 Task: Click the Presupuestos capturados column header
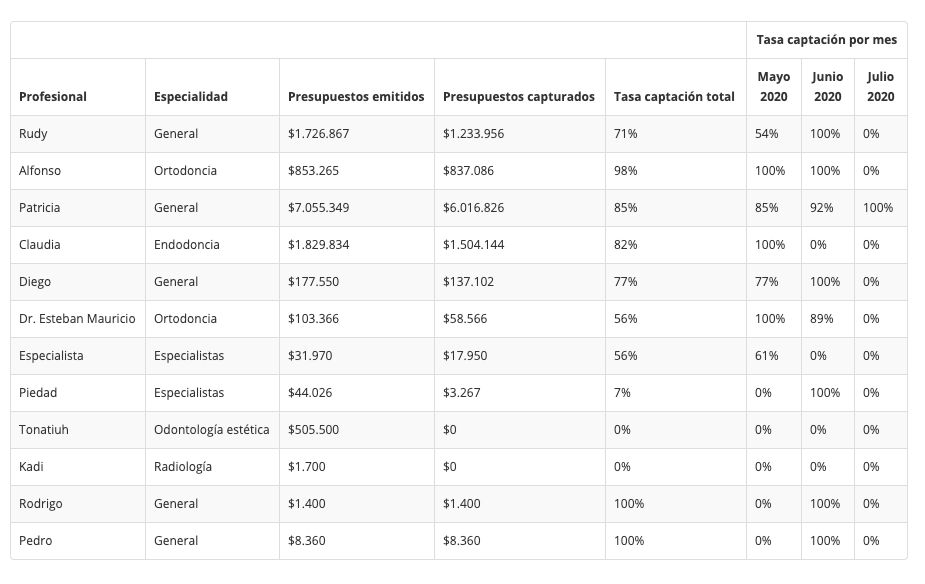[519, 97]
